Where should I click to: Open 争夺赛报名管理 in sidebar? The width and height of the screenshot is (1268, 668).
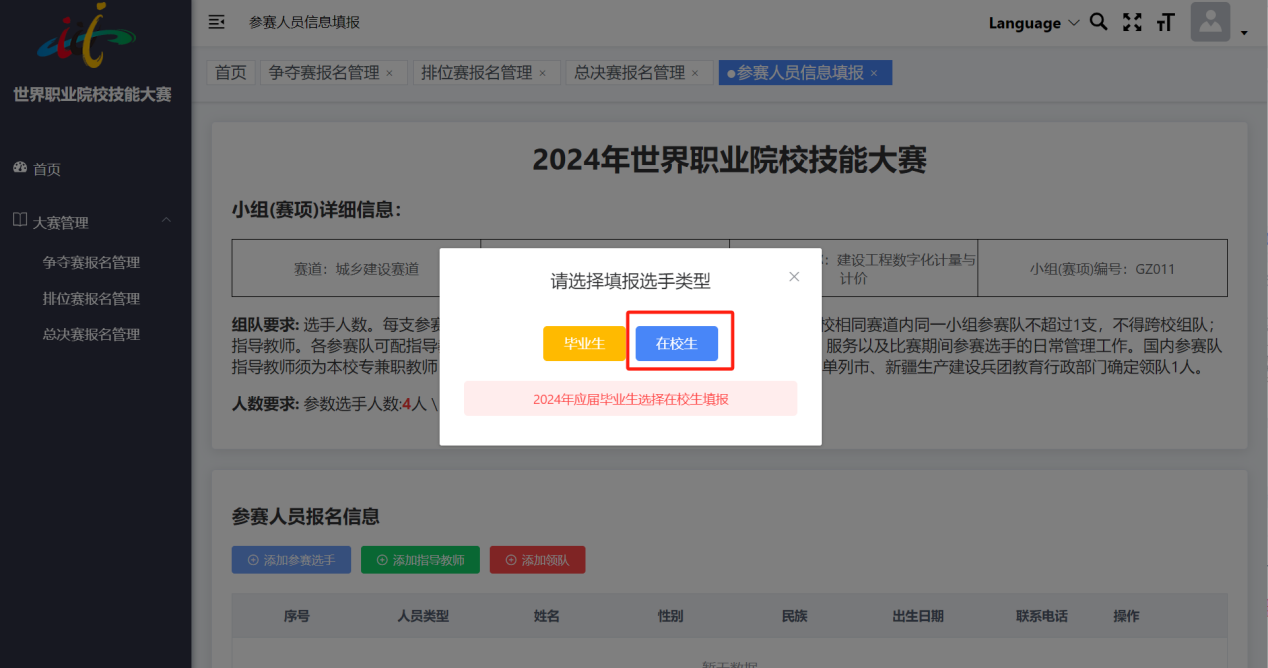(91, 262)
